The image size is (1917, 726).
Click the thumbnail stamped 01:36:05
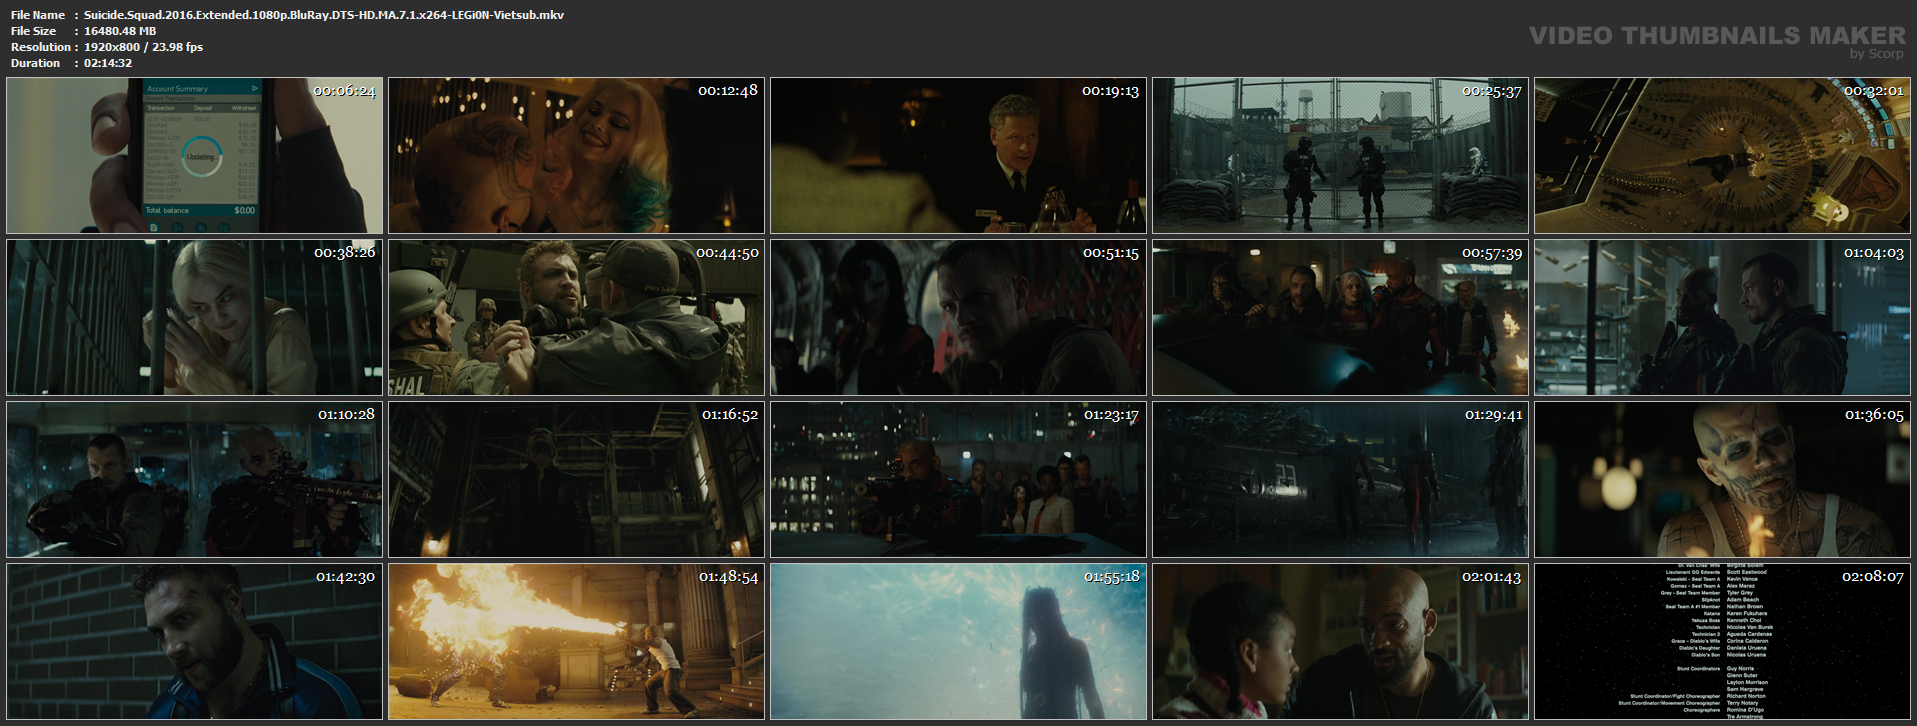coord(1722,480)
